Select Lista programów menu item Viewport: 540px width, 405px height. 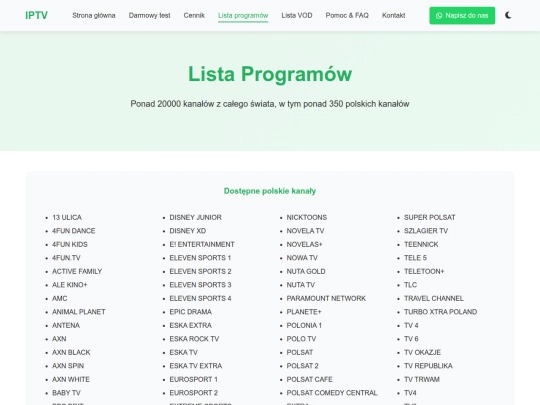243,15
